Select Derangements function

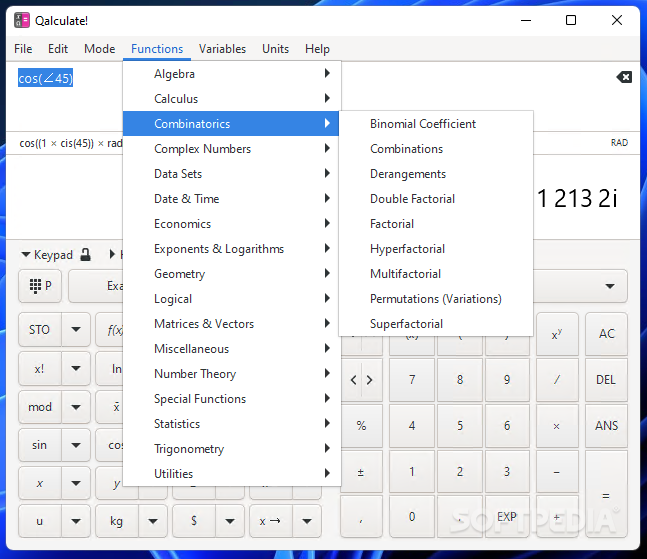436,174
